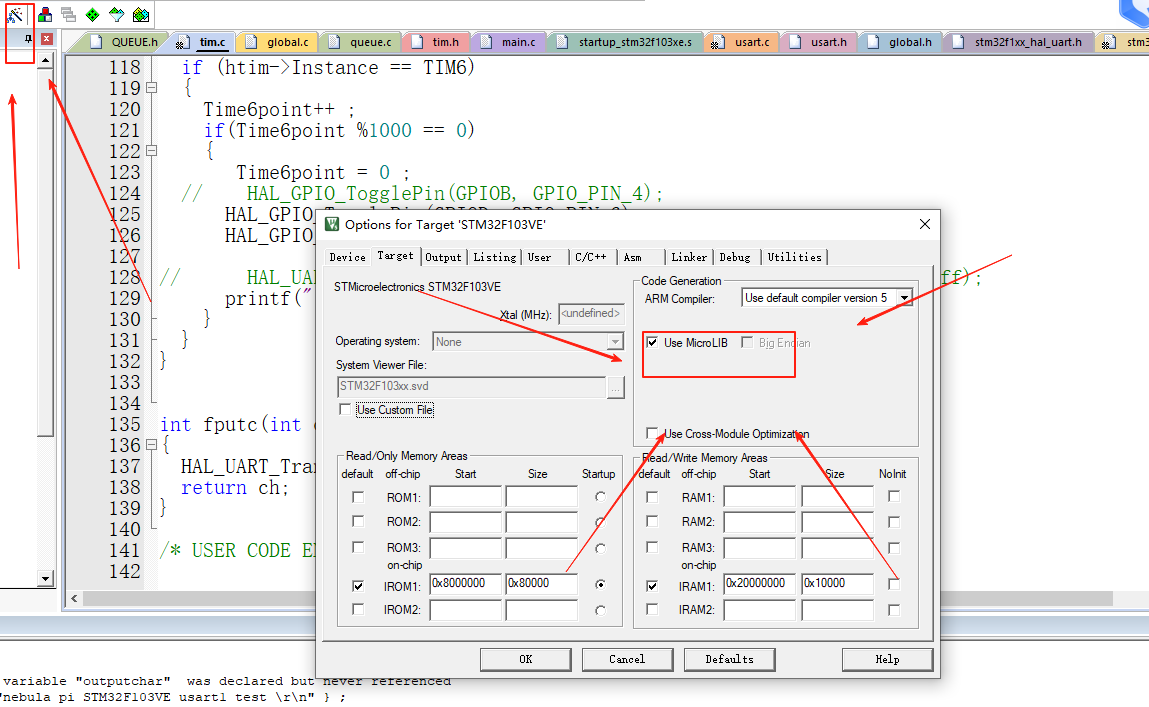The width and height of the screenshot is (1149, 707).
Task: Click Cancel in the Options dialog
Action: tap(627, 659)
